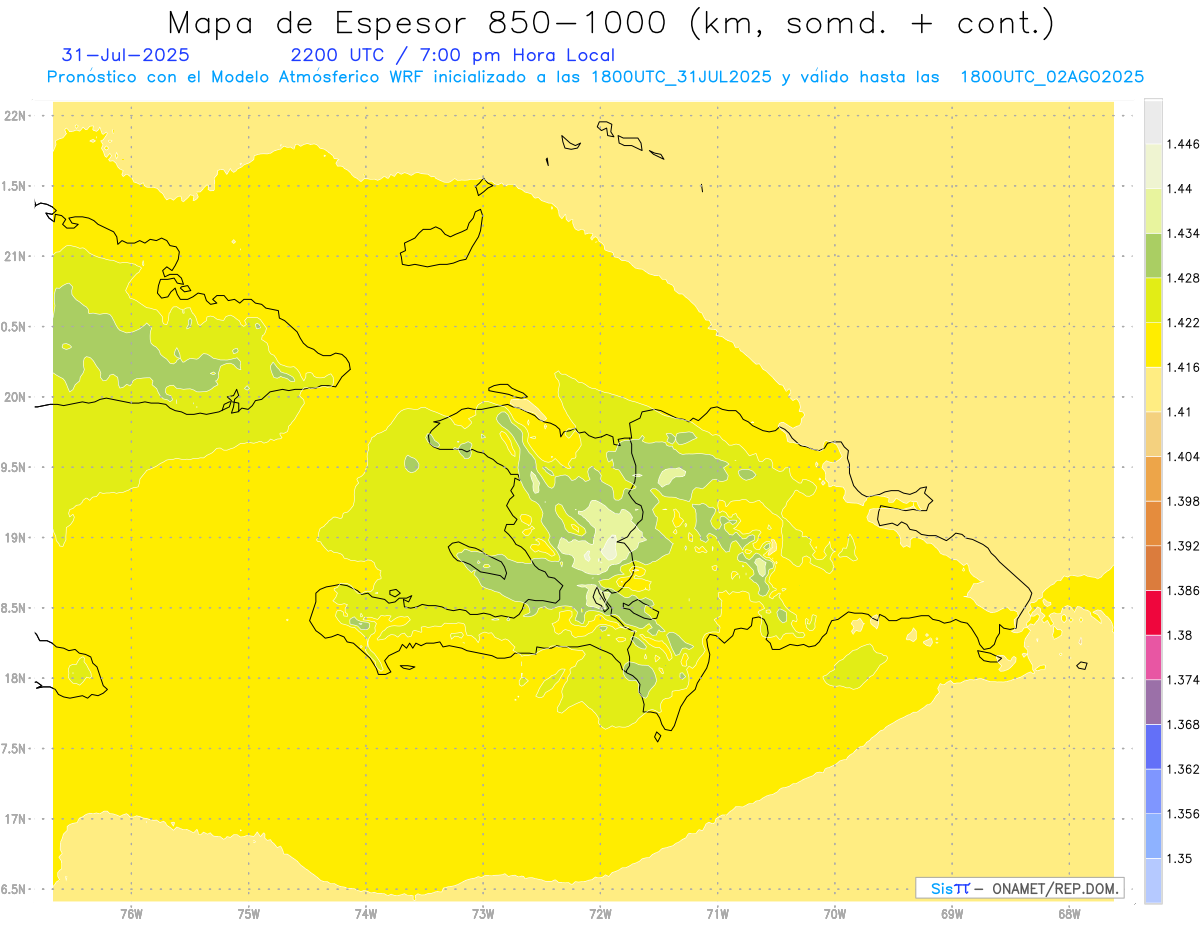Select the purple legend swatch between 1.368 and 1.374
Viewport: 1200px width, 927px height.
click(1153, 701)
